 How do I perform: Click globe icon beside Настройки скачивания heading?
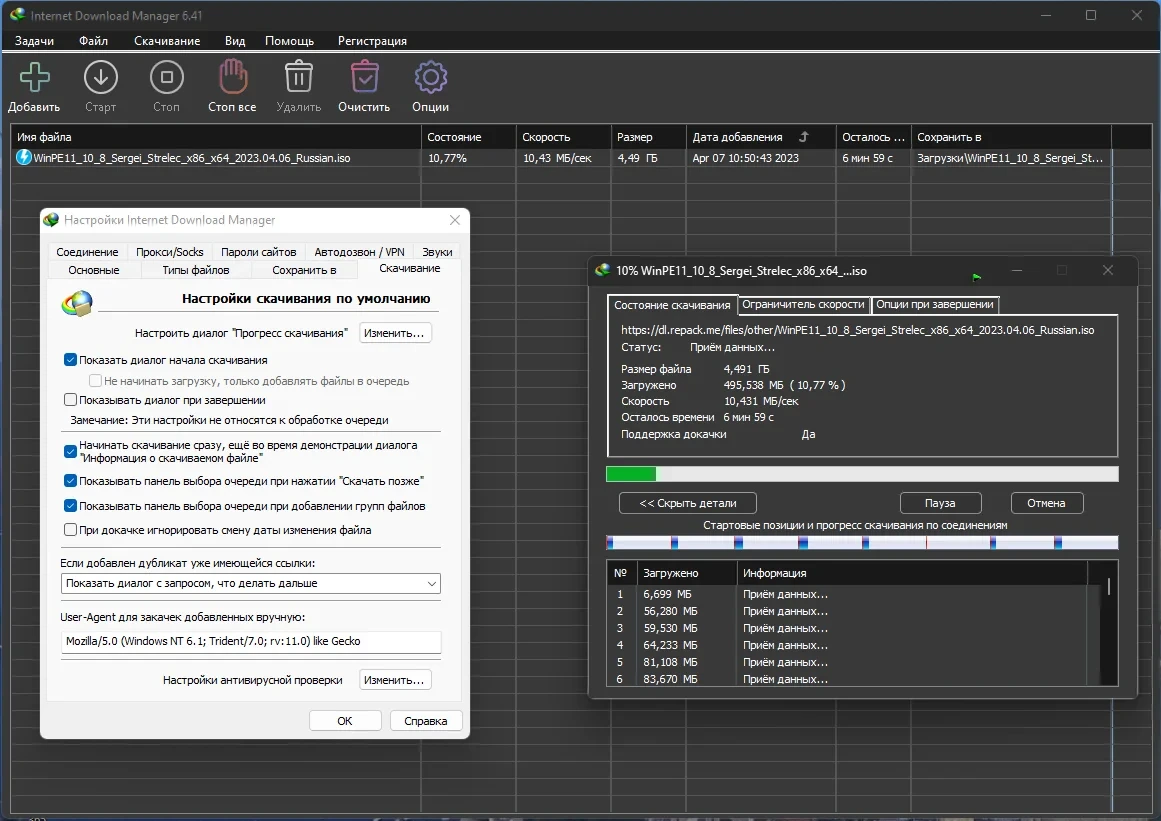point(78,303)
